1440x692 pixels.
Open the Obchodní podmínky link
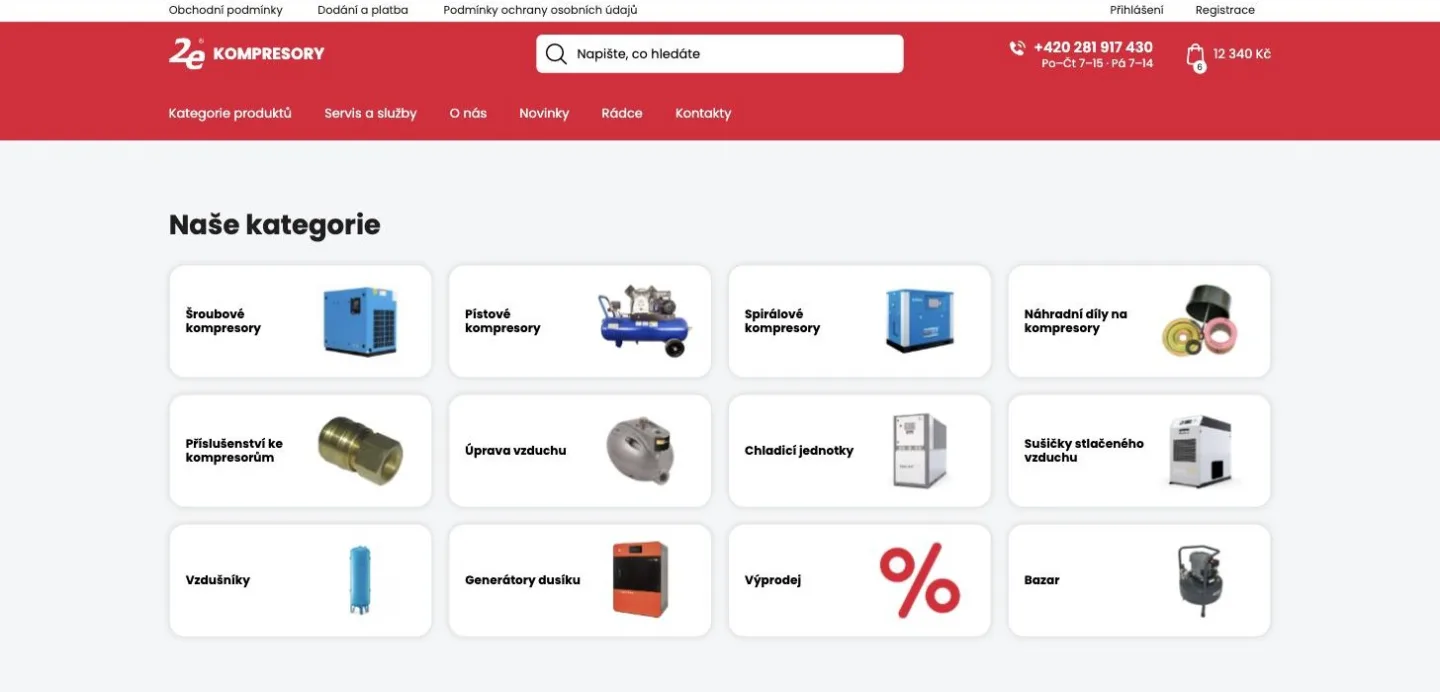[x=226, y=10]
